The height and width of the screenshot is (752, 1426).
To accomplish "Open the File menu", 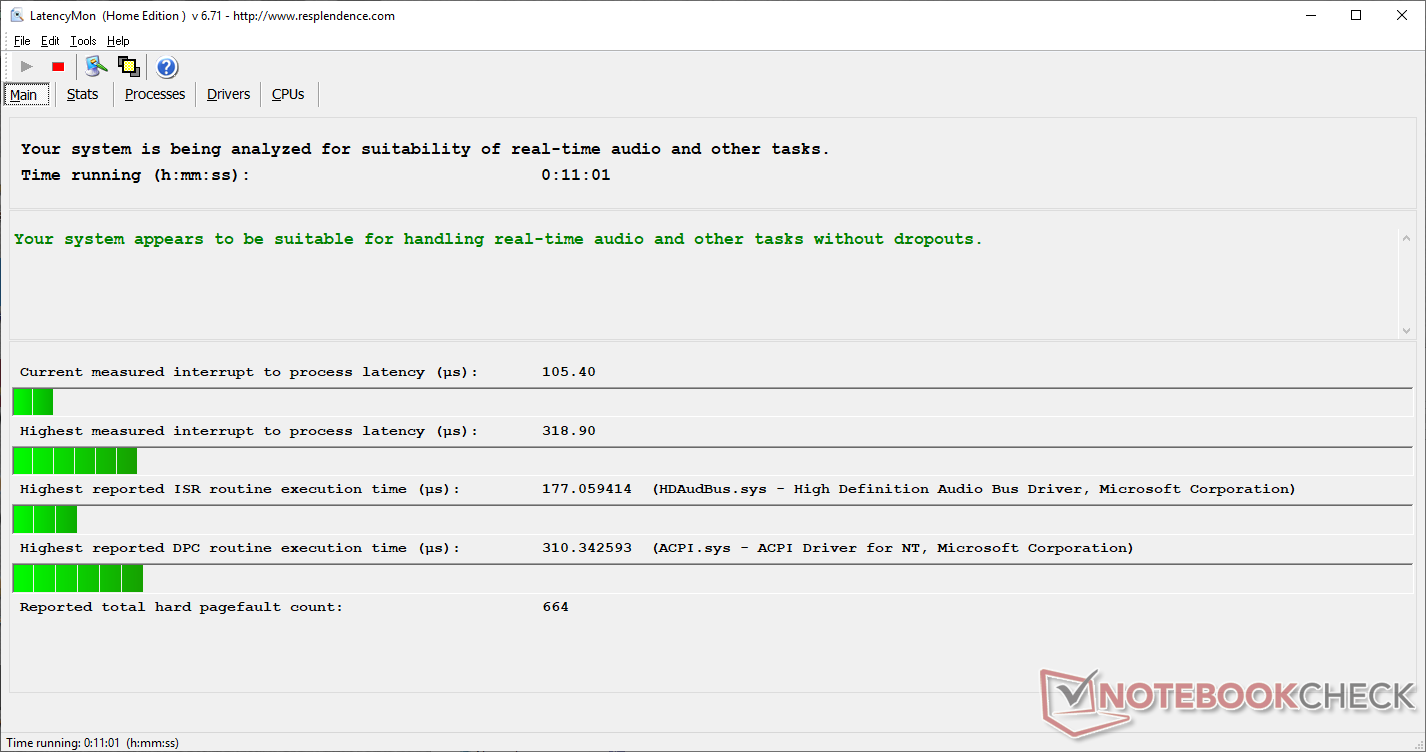I will coord(22,41).
